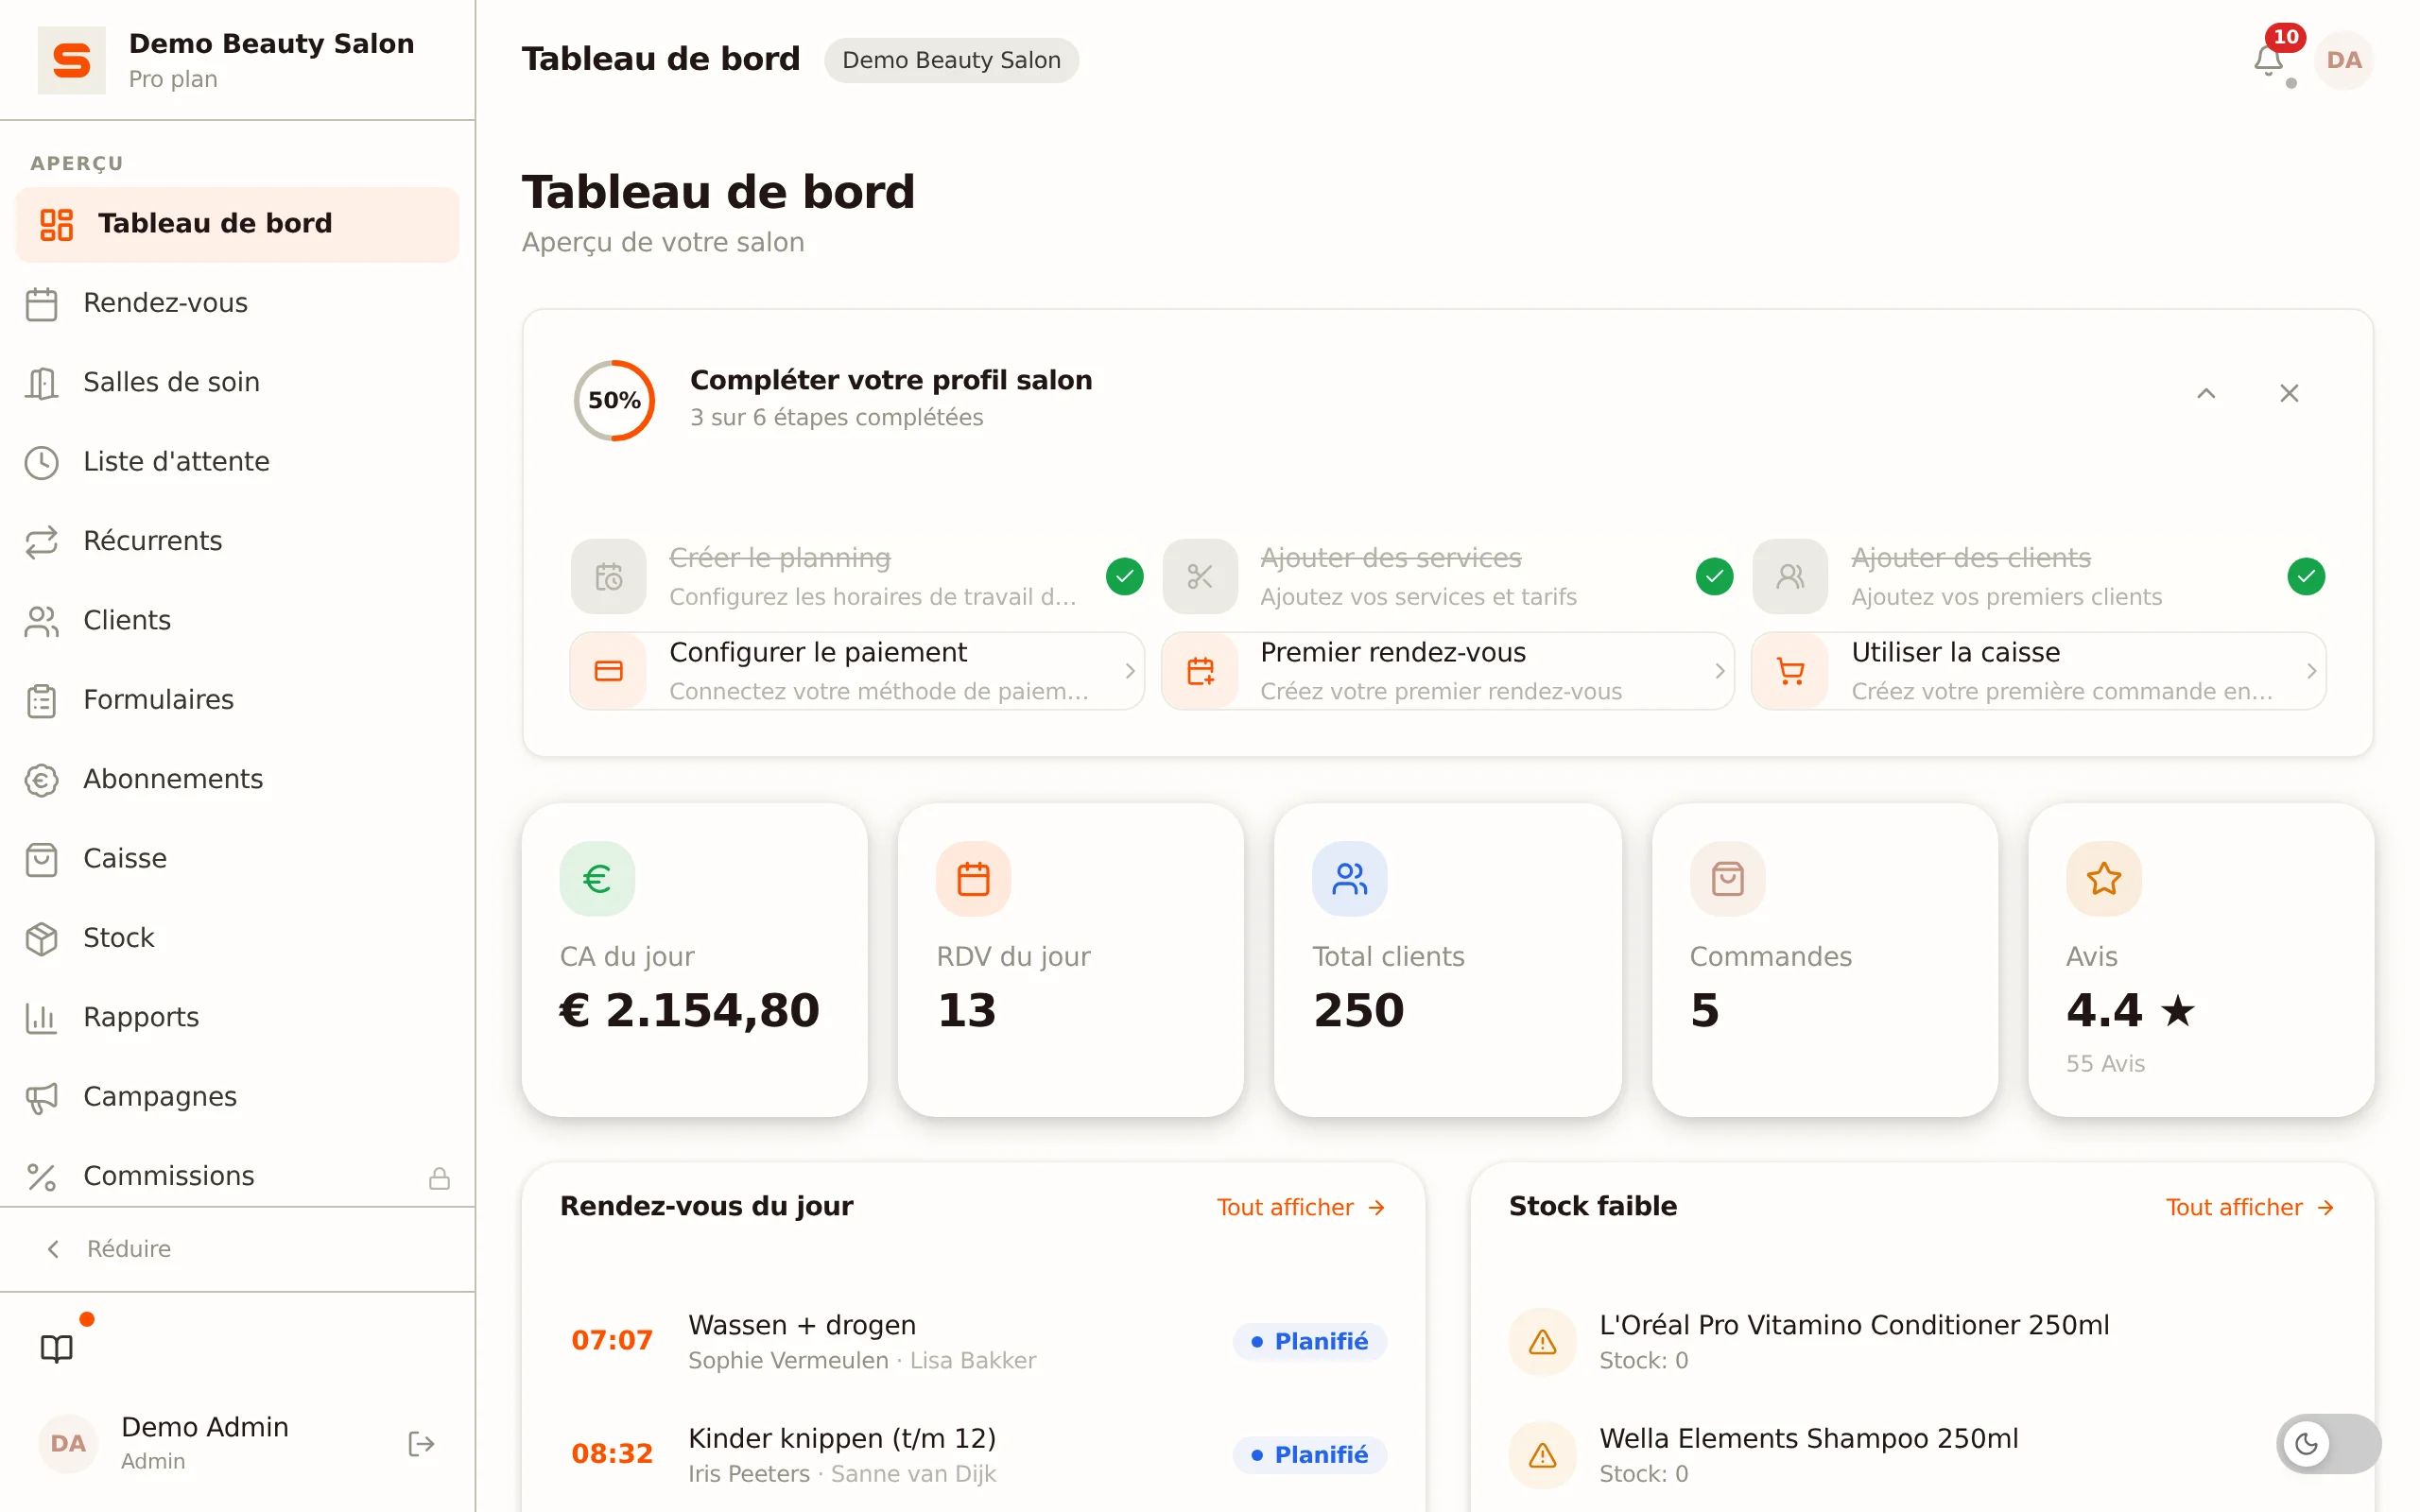Viewport: 2420px width, 1512px height.
Task: Open the documentation book icon
Action: [x=57, y=1348]
